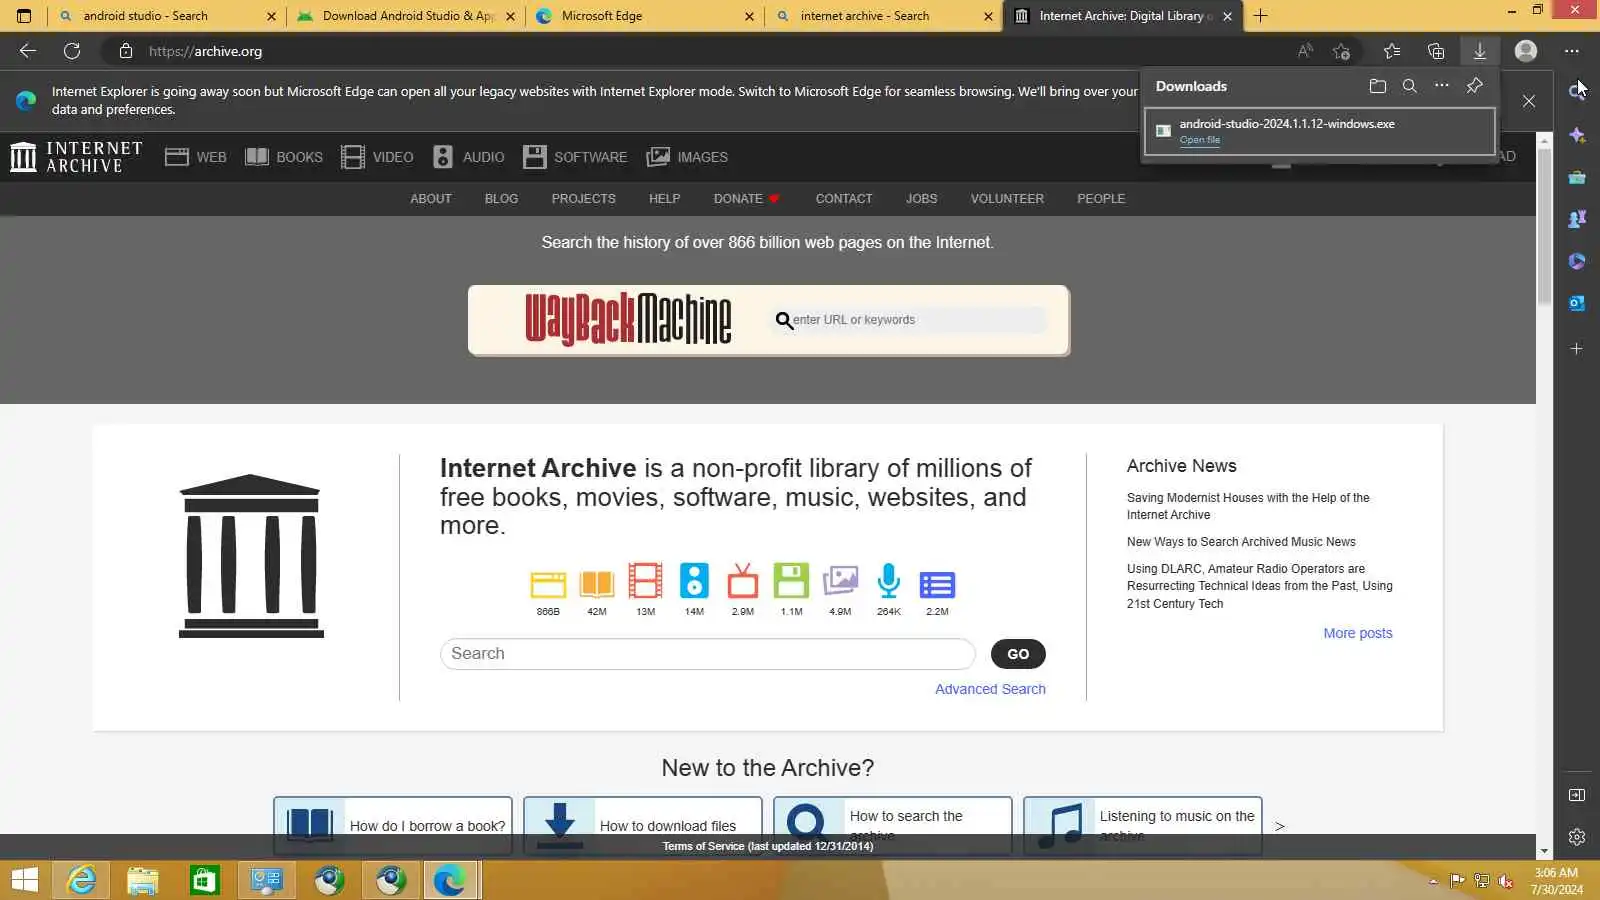The image size is (1600, 900).
Task: Open the IMAGES section
Action: click(687, 157)
